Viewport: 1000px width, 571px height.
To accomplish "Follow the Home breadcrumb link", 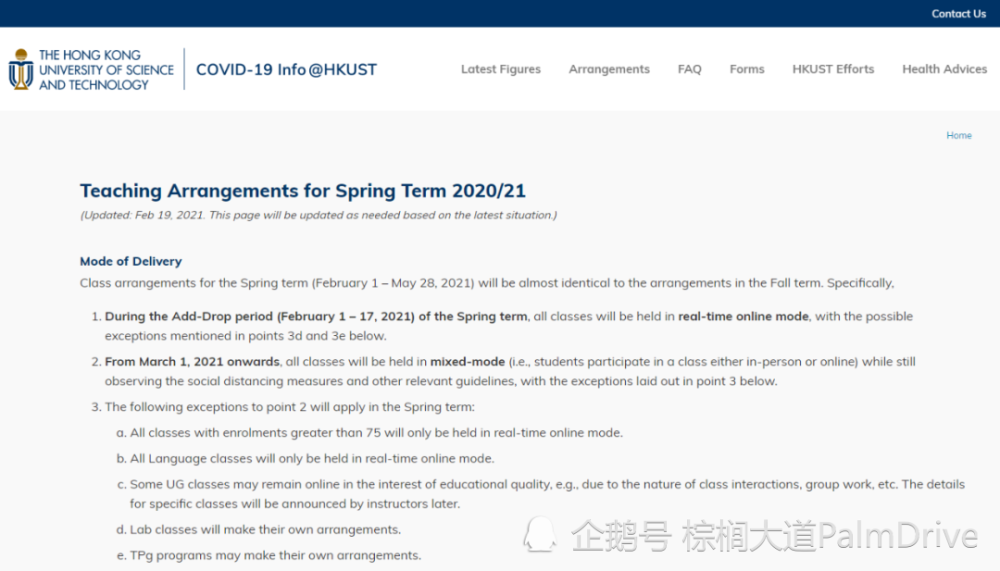I will tap(959, 135).
